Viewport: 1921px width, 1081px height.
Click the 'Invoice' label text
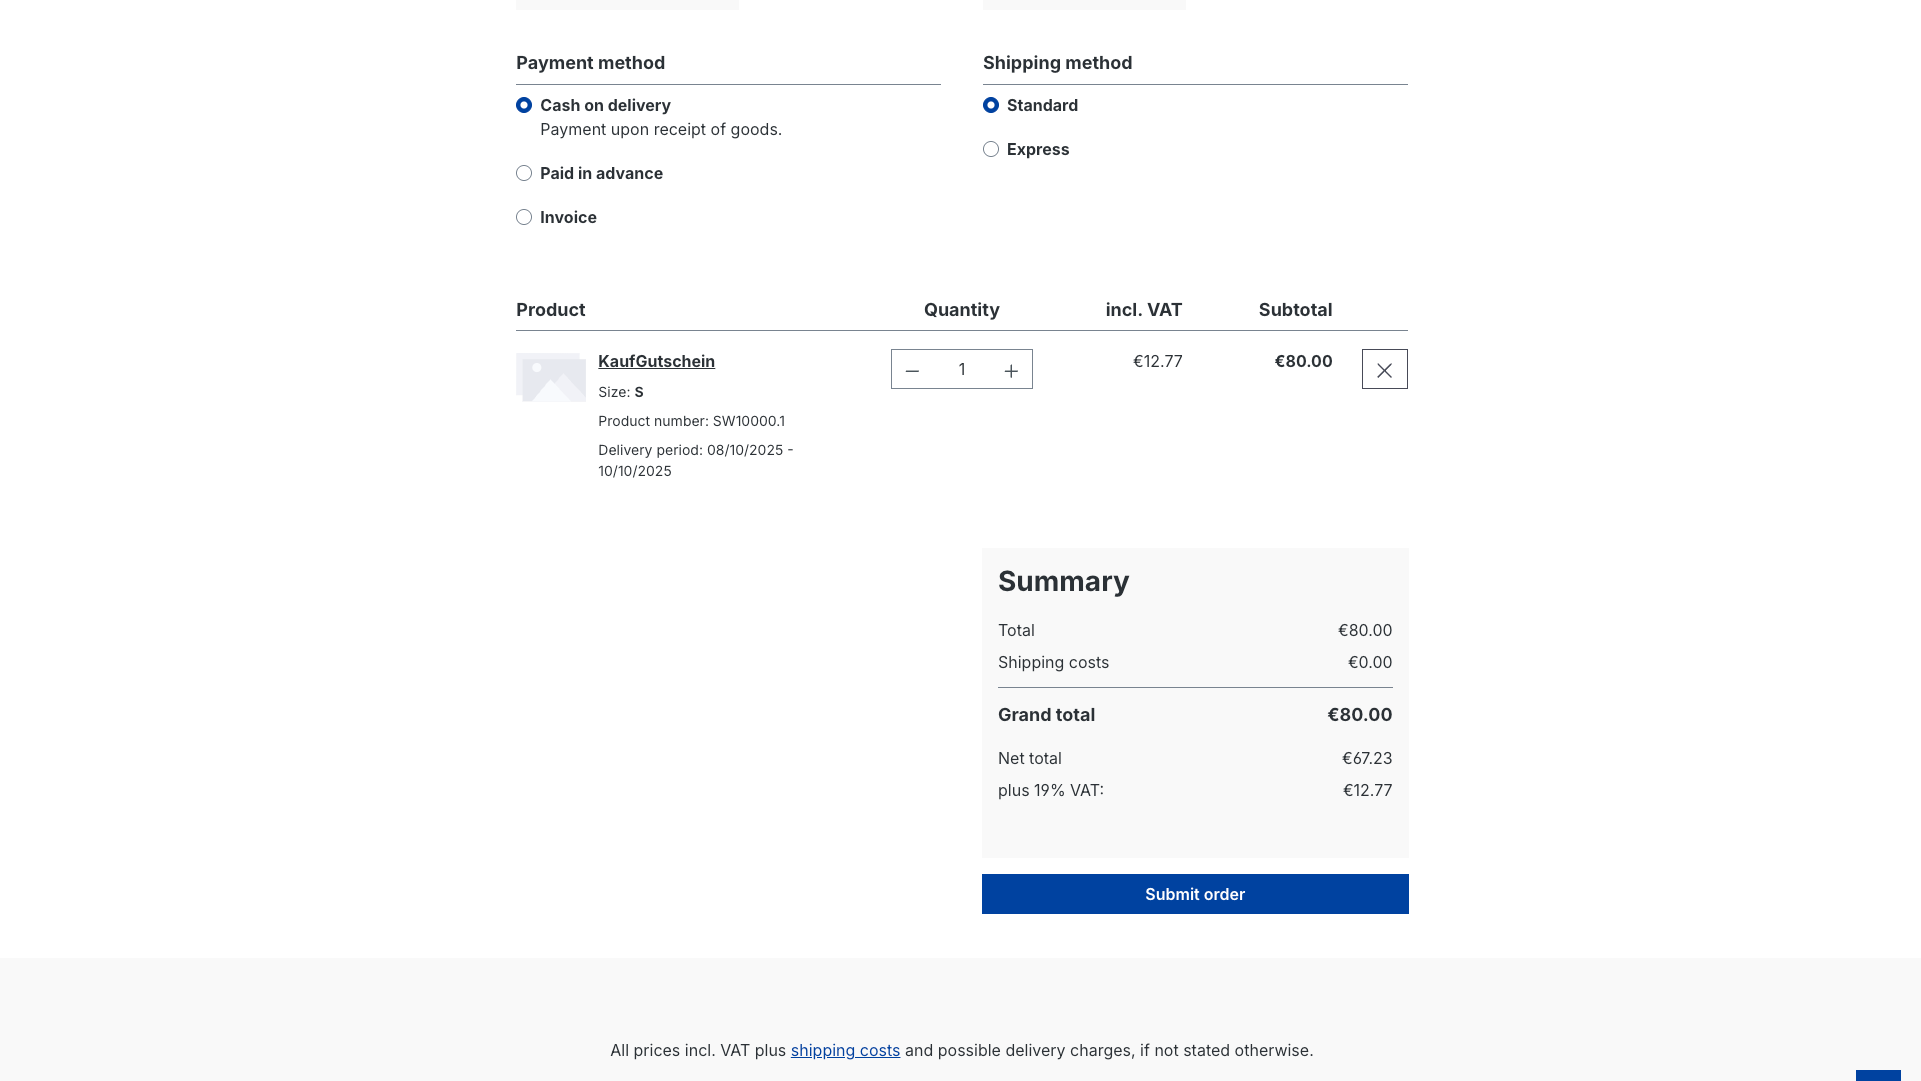click(x=568, y=217)
